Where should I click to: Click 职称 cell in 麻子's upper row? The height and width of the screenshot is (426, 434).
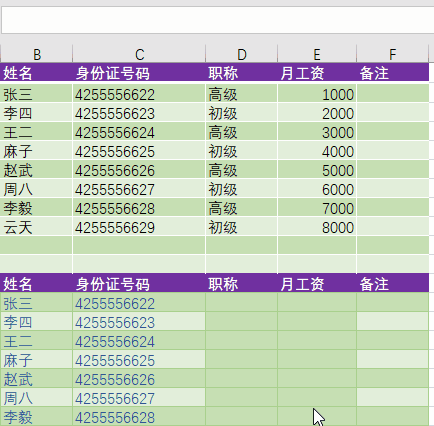pos(242,151)
